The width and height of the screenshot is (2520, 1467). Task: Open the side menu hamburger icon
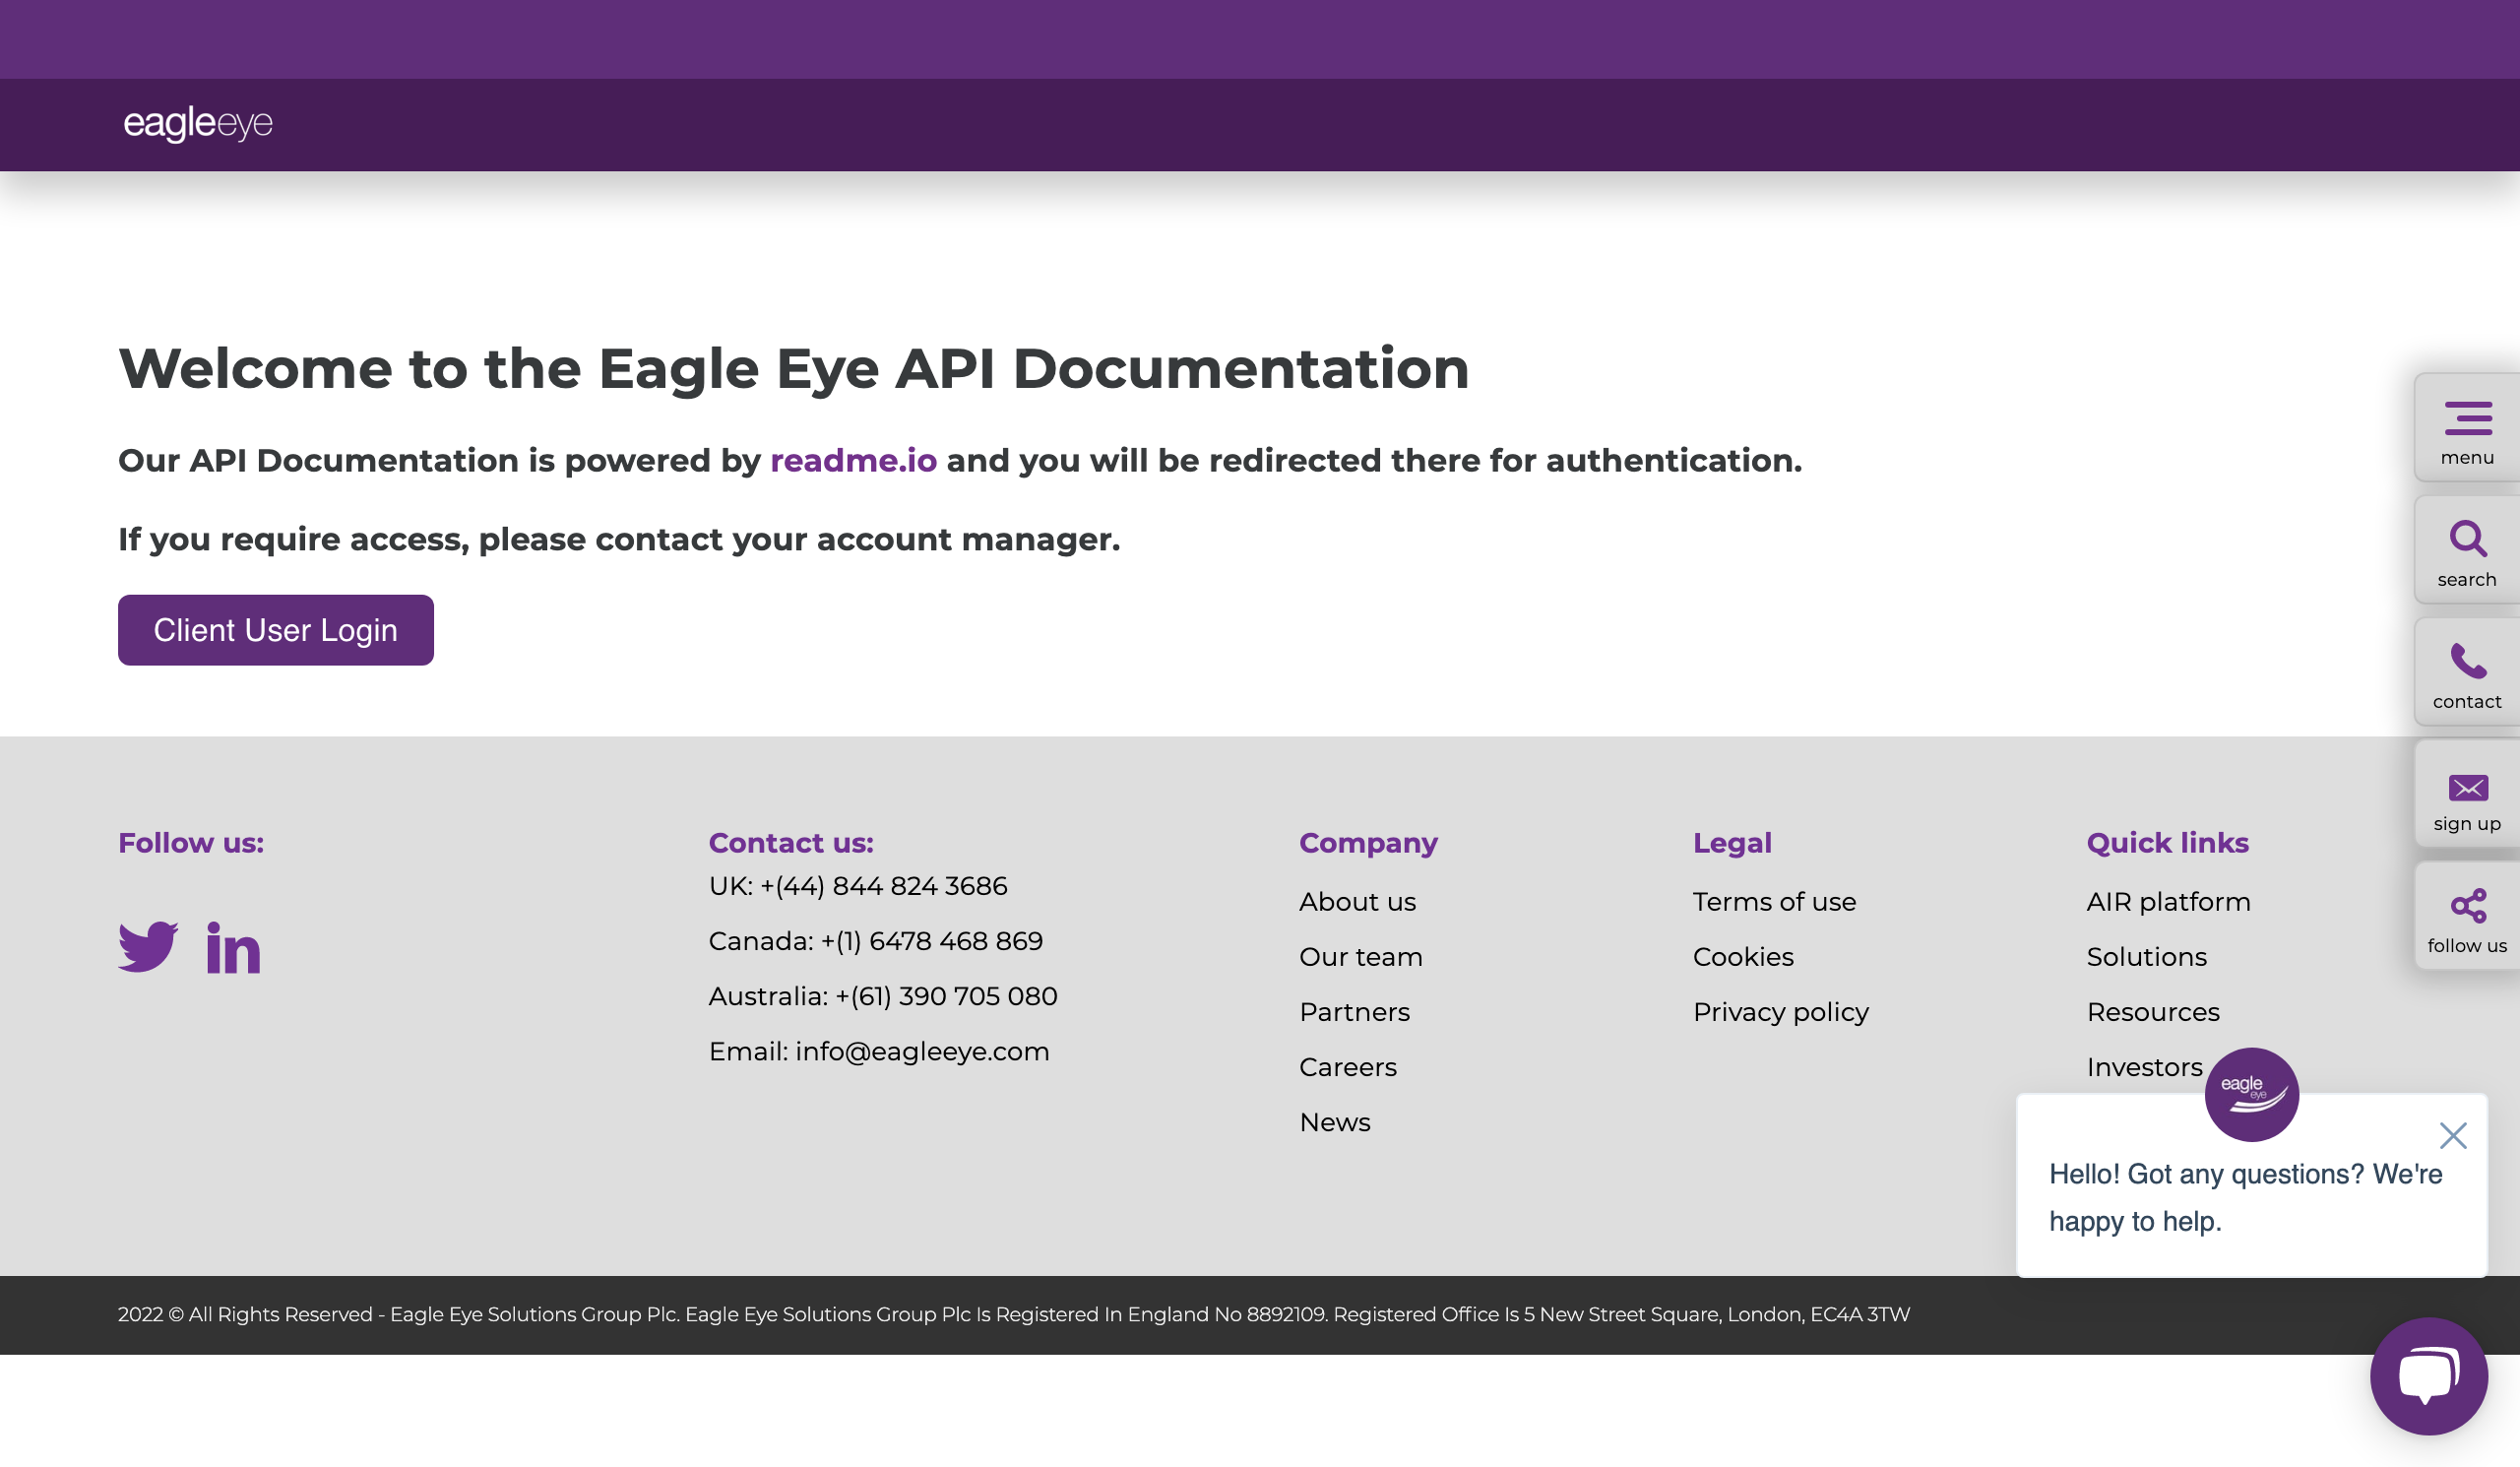tap(2468, 419)
